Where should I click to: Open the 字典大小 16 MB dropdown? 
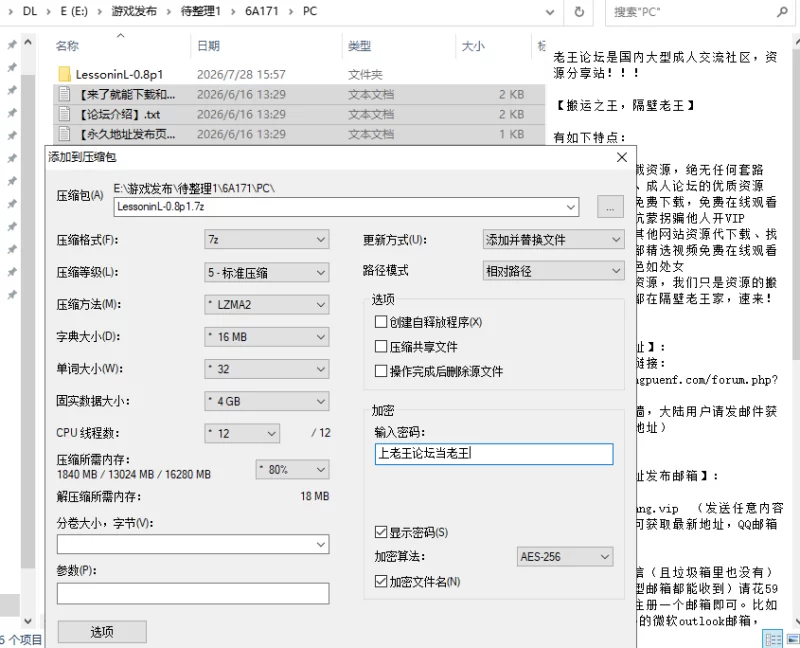click(x=266, y=337)
